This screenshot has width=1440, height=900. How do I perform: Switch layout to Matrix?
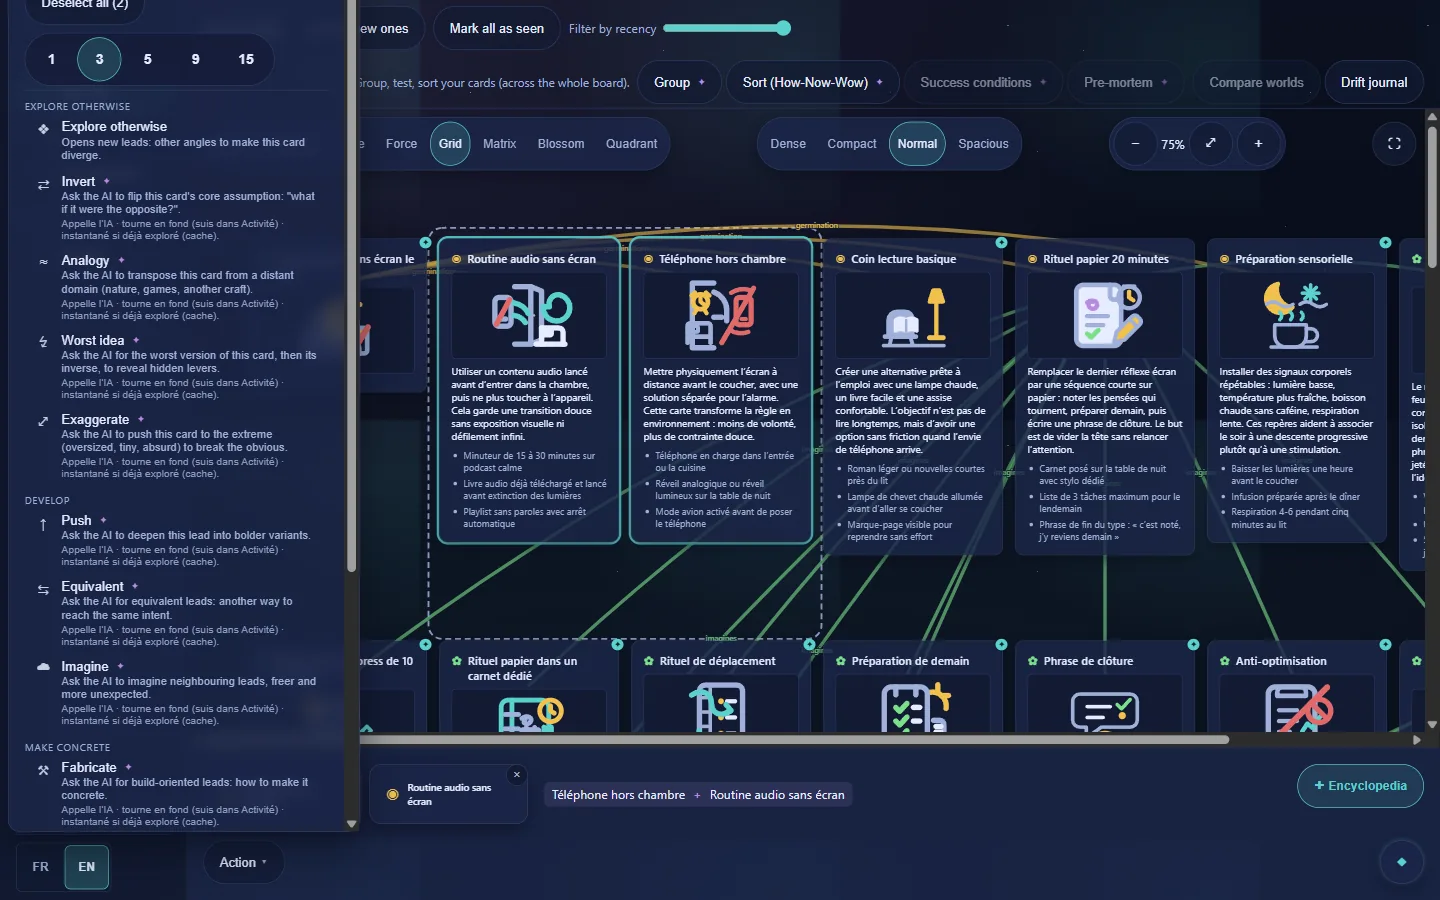[x=499, y=144]
